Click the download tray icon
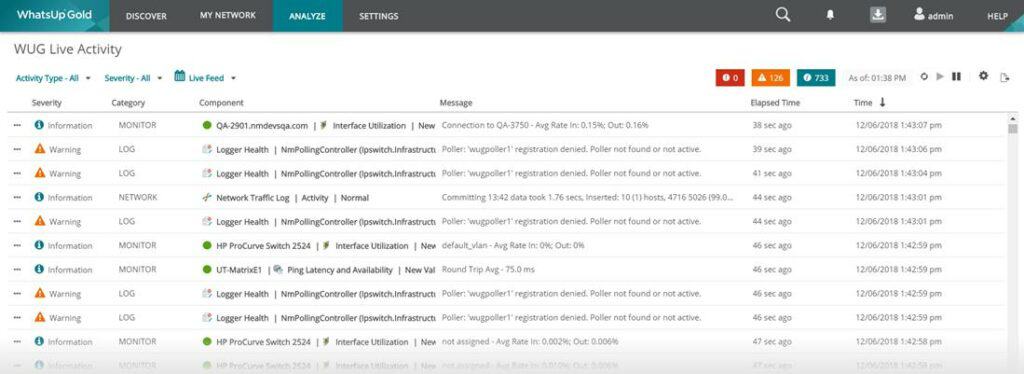 click(x=878, y=15)
